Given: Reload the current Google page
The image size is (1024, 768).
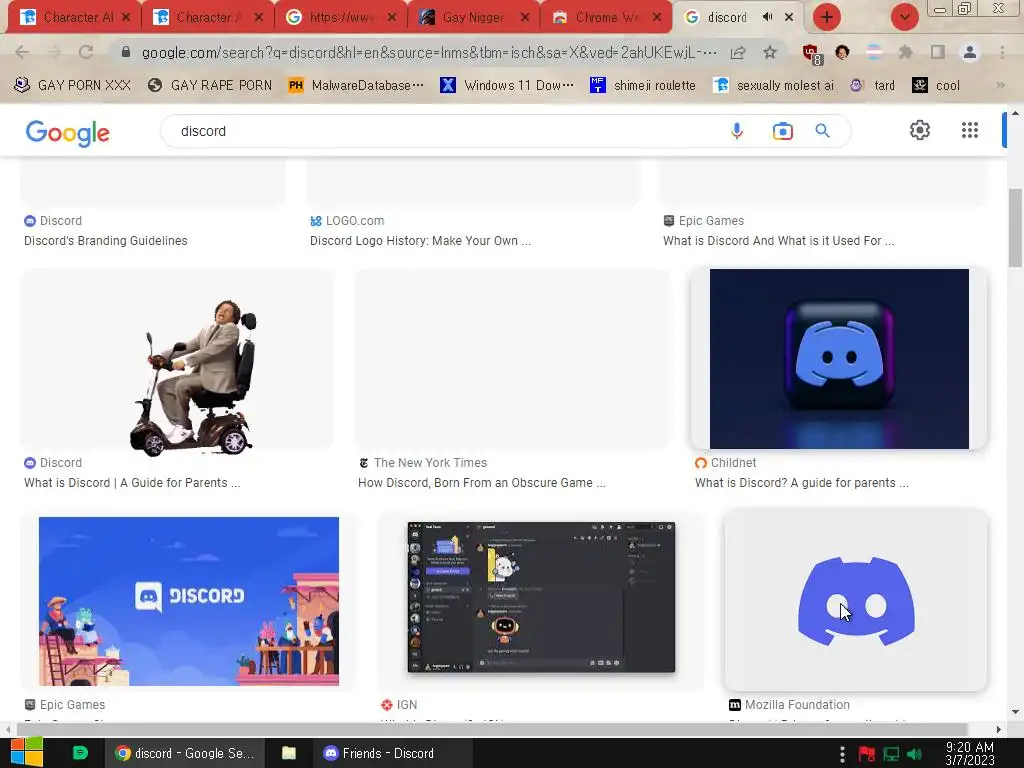Looking at the screenshot, I should pos(86,52).
